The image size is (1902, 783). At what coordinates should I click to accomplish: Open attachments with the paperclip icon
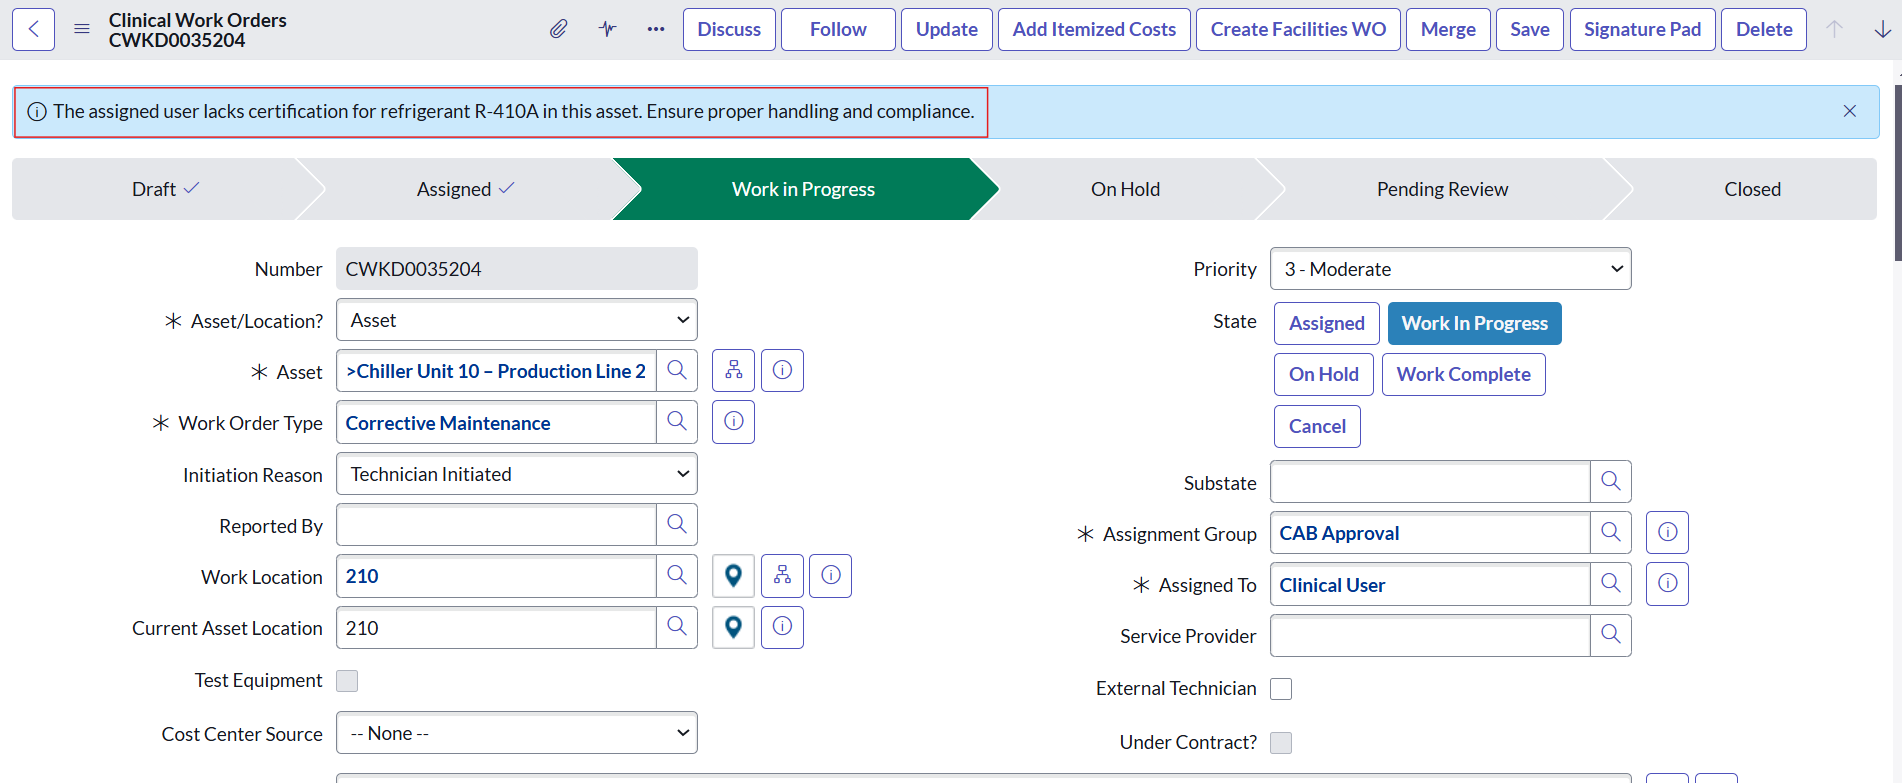559,29
